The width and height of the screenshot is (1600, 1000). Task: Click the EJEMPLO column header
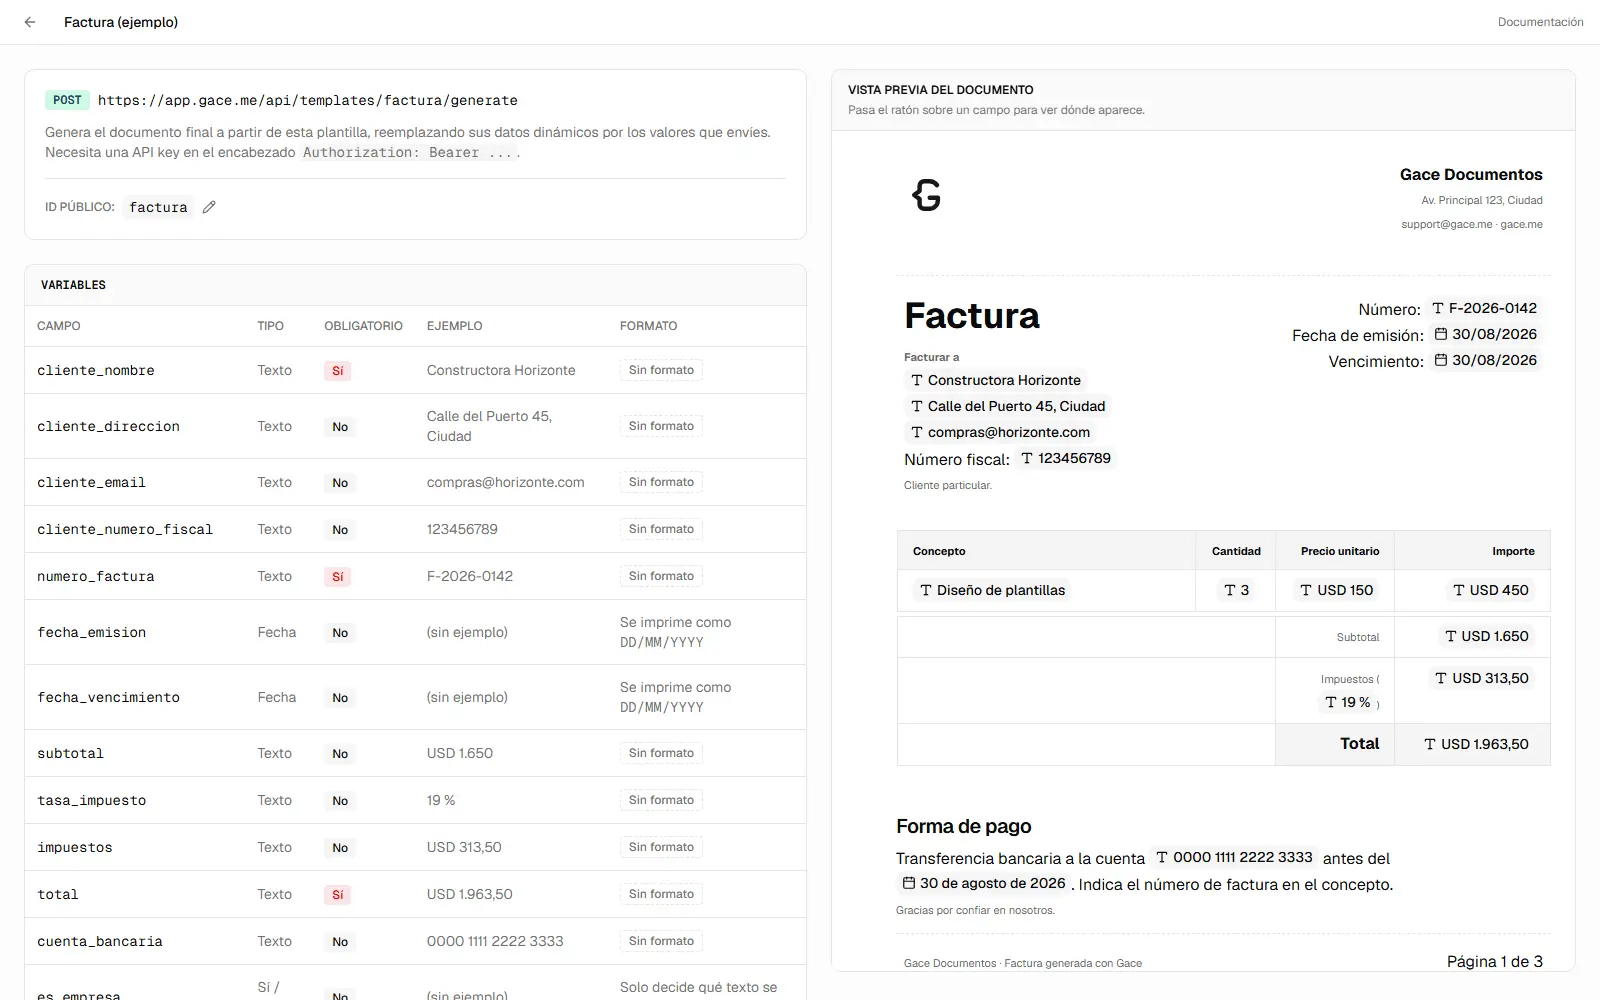pyautogui.click(x=455, y=326)
